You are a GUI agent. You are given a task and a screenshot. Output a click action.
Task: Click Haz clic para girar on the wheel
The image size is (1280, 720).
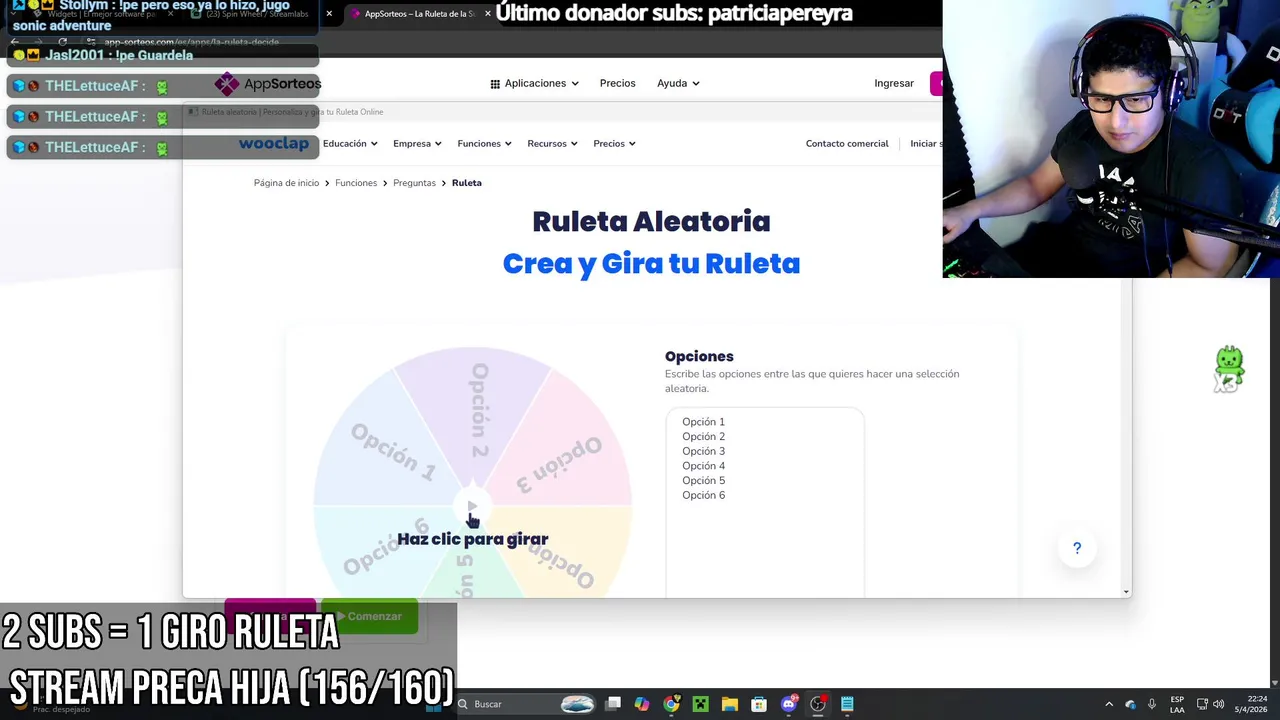click(473, 539)
